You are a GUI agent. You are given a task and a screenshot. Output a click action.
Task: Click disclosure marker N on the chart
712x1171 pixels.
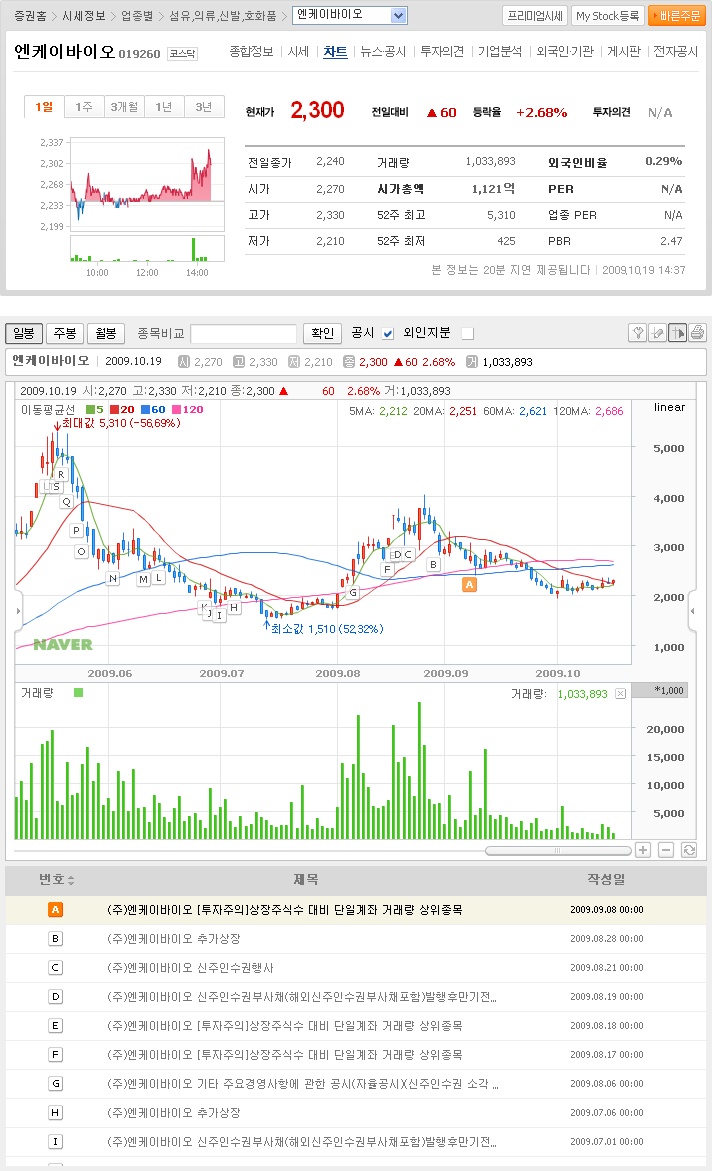[x=113, y=578]
